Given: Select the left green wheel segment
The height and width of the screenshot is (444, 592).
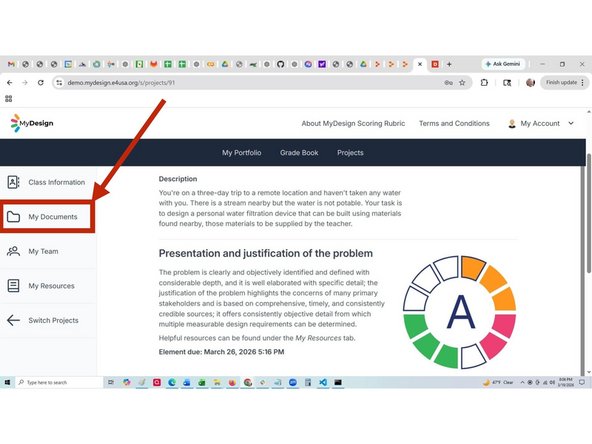Looking at the screenshot, I should click(x=416, y=326).
